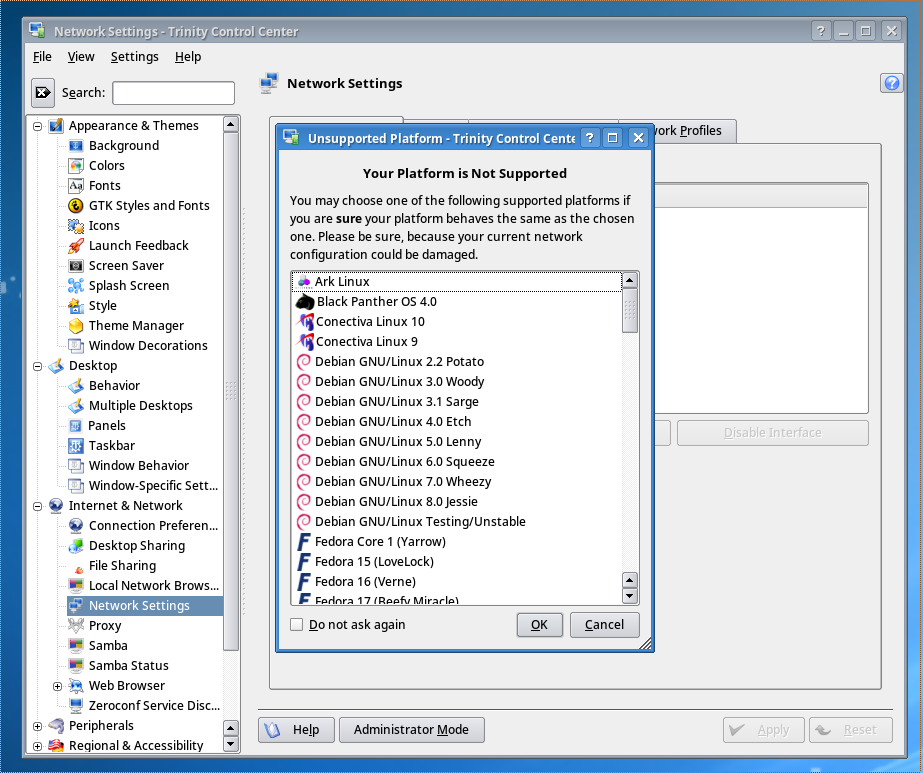Click the Help button at the bottom

pyautogui.click(x=296, y=730)
